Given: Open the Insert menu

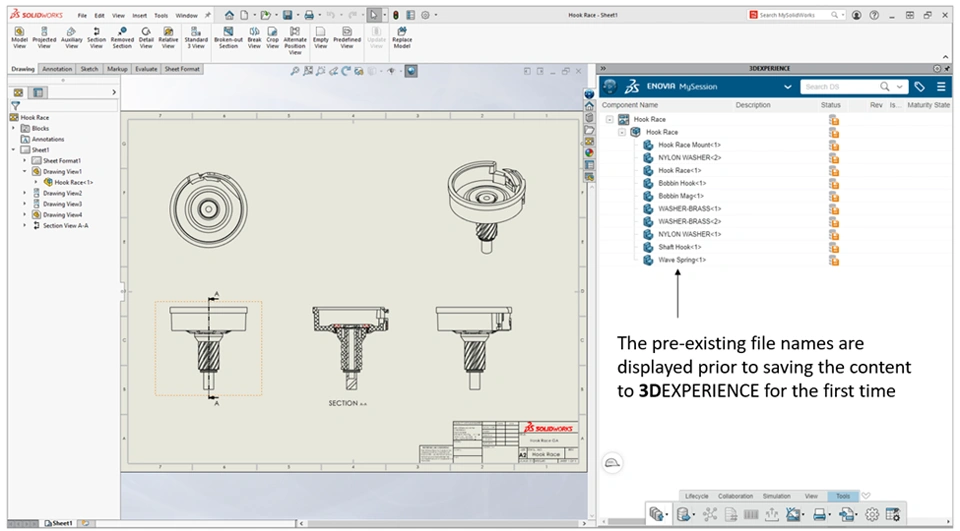Looking at the screenshot, I should (139, 16).
